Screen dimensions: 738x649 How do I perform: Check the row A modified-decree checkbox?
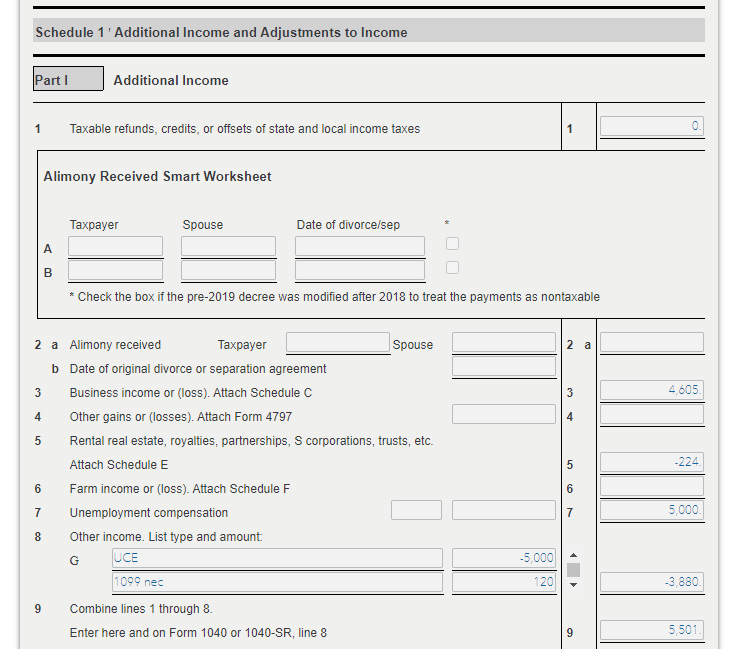point(452,243)
